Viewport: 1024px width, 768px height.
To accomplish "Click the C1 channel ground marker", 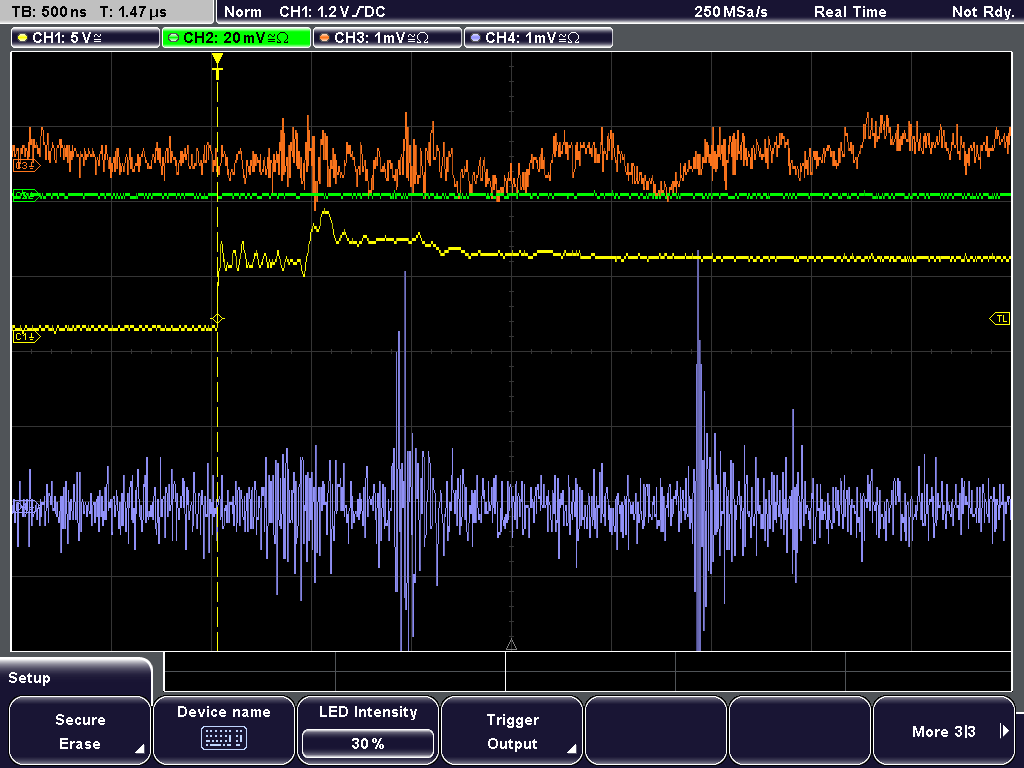I will click(x=26, y=336).
